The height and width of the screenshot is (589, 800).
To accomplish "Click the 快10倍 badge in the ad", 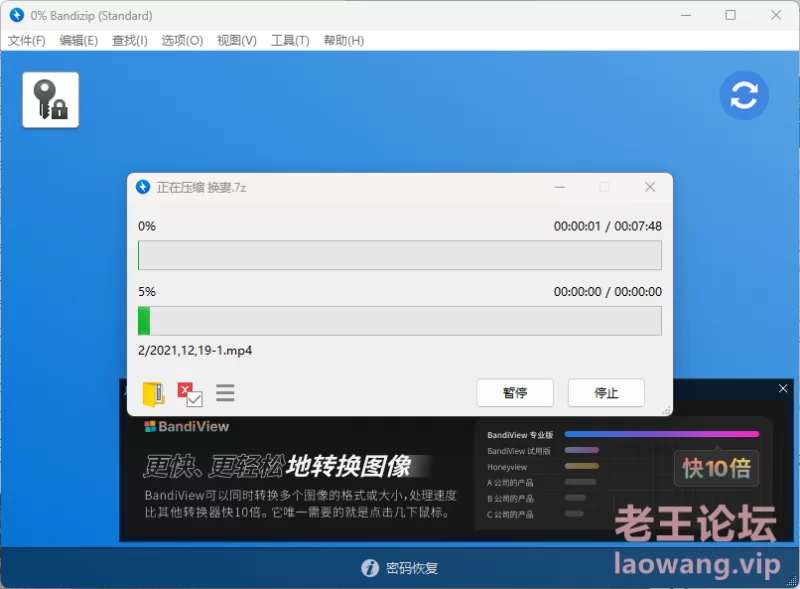I will 716,468.
